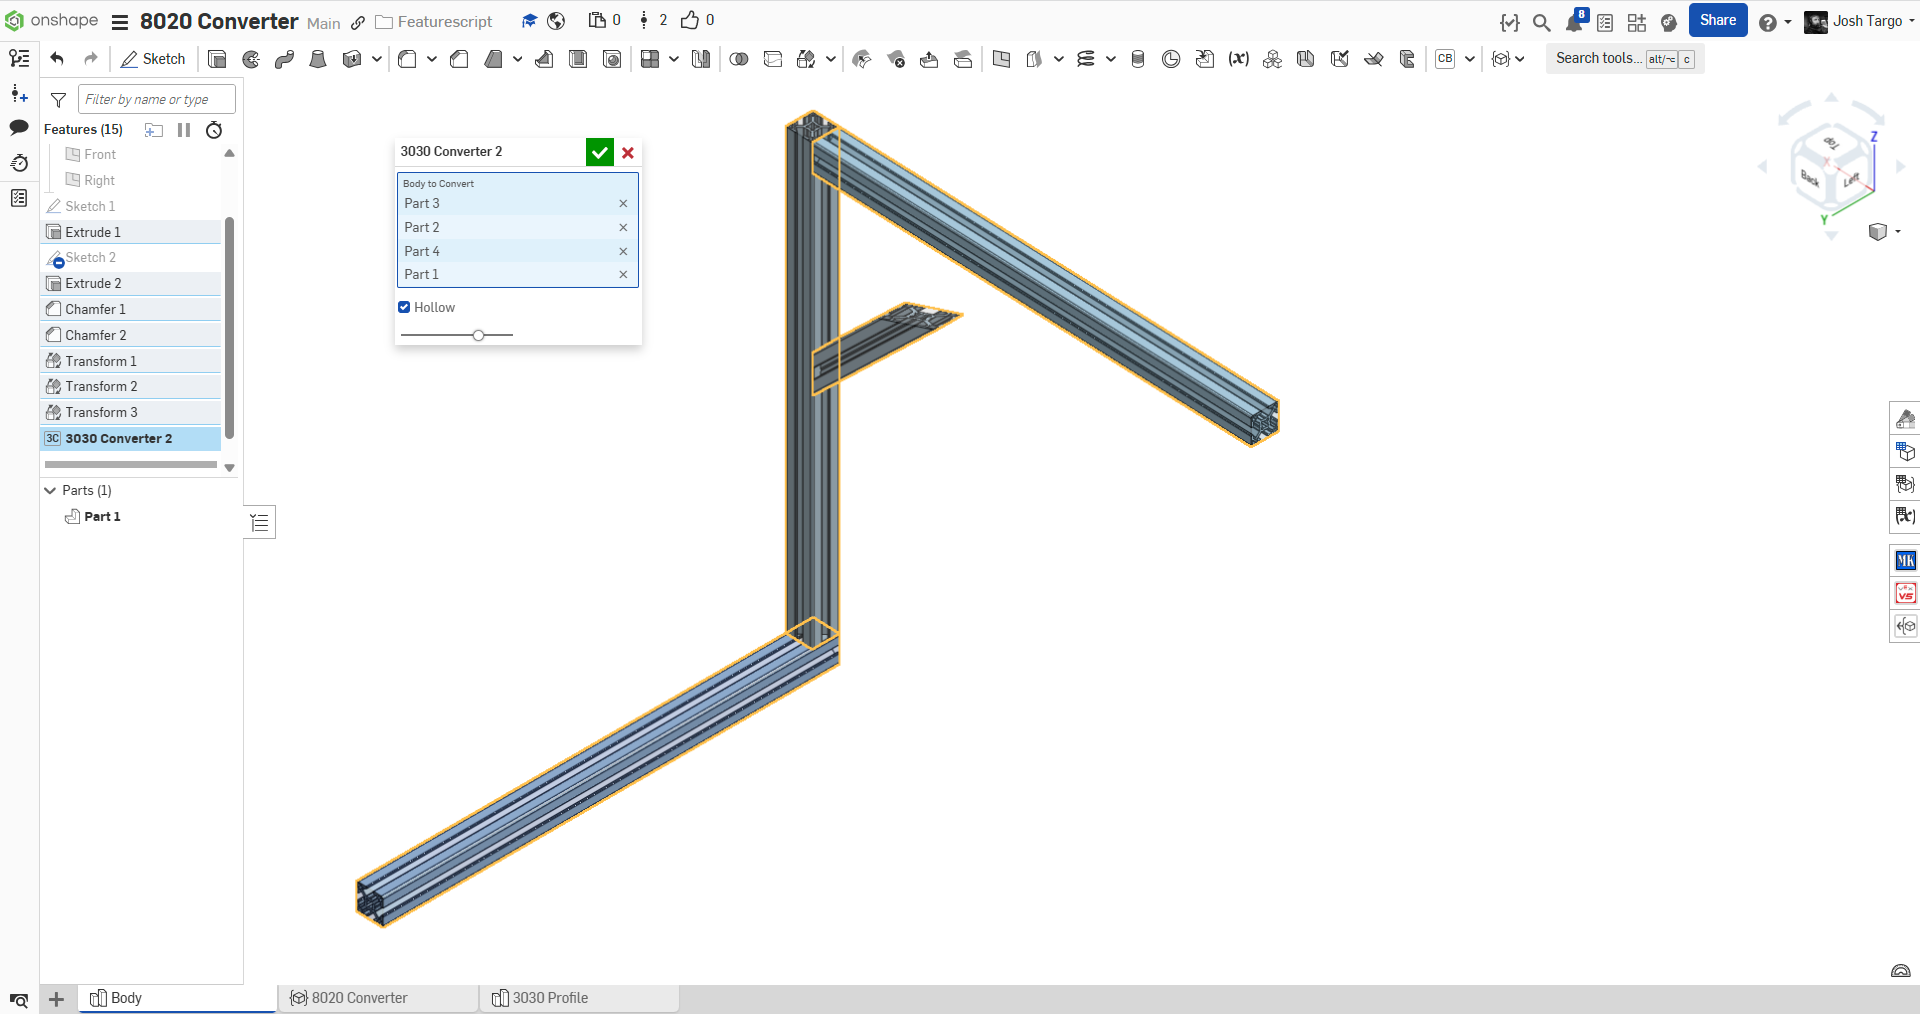Switch to the 8020 Converter tab

pyautogui.click(x=378, y=998)
